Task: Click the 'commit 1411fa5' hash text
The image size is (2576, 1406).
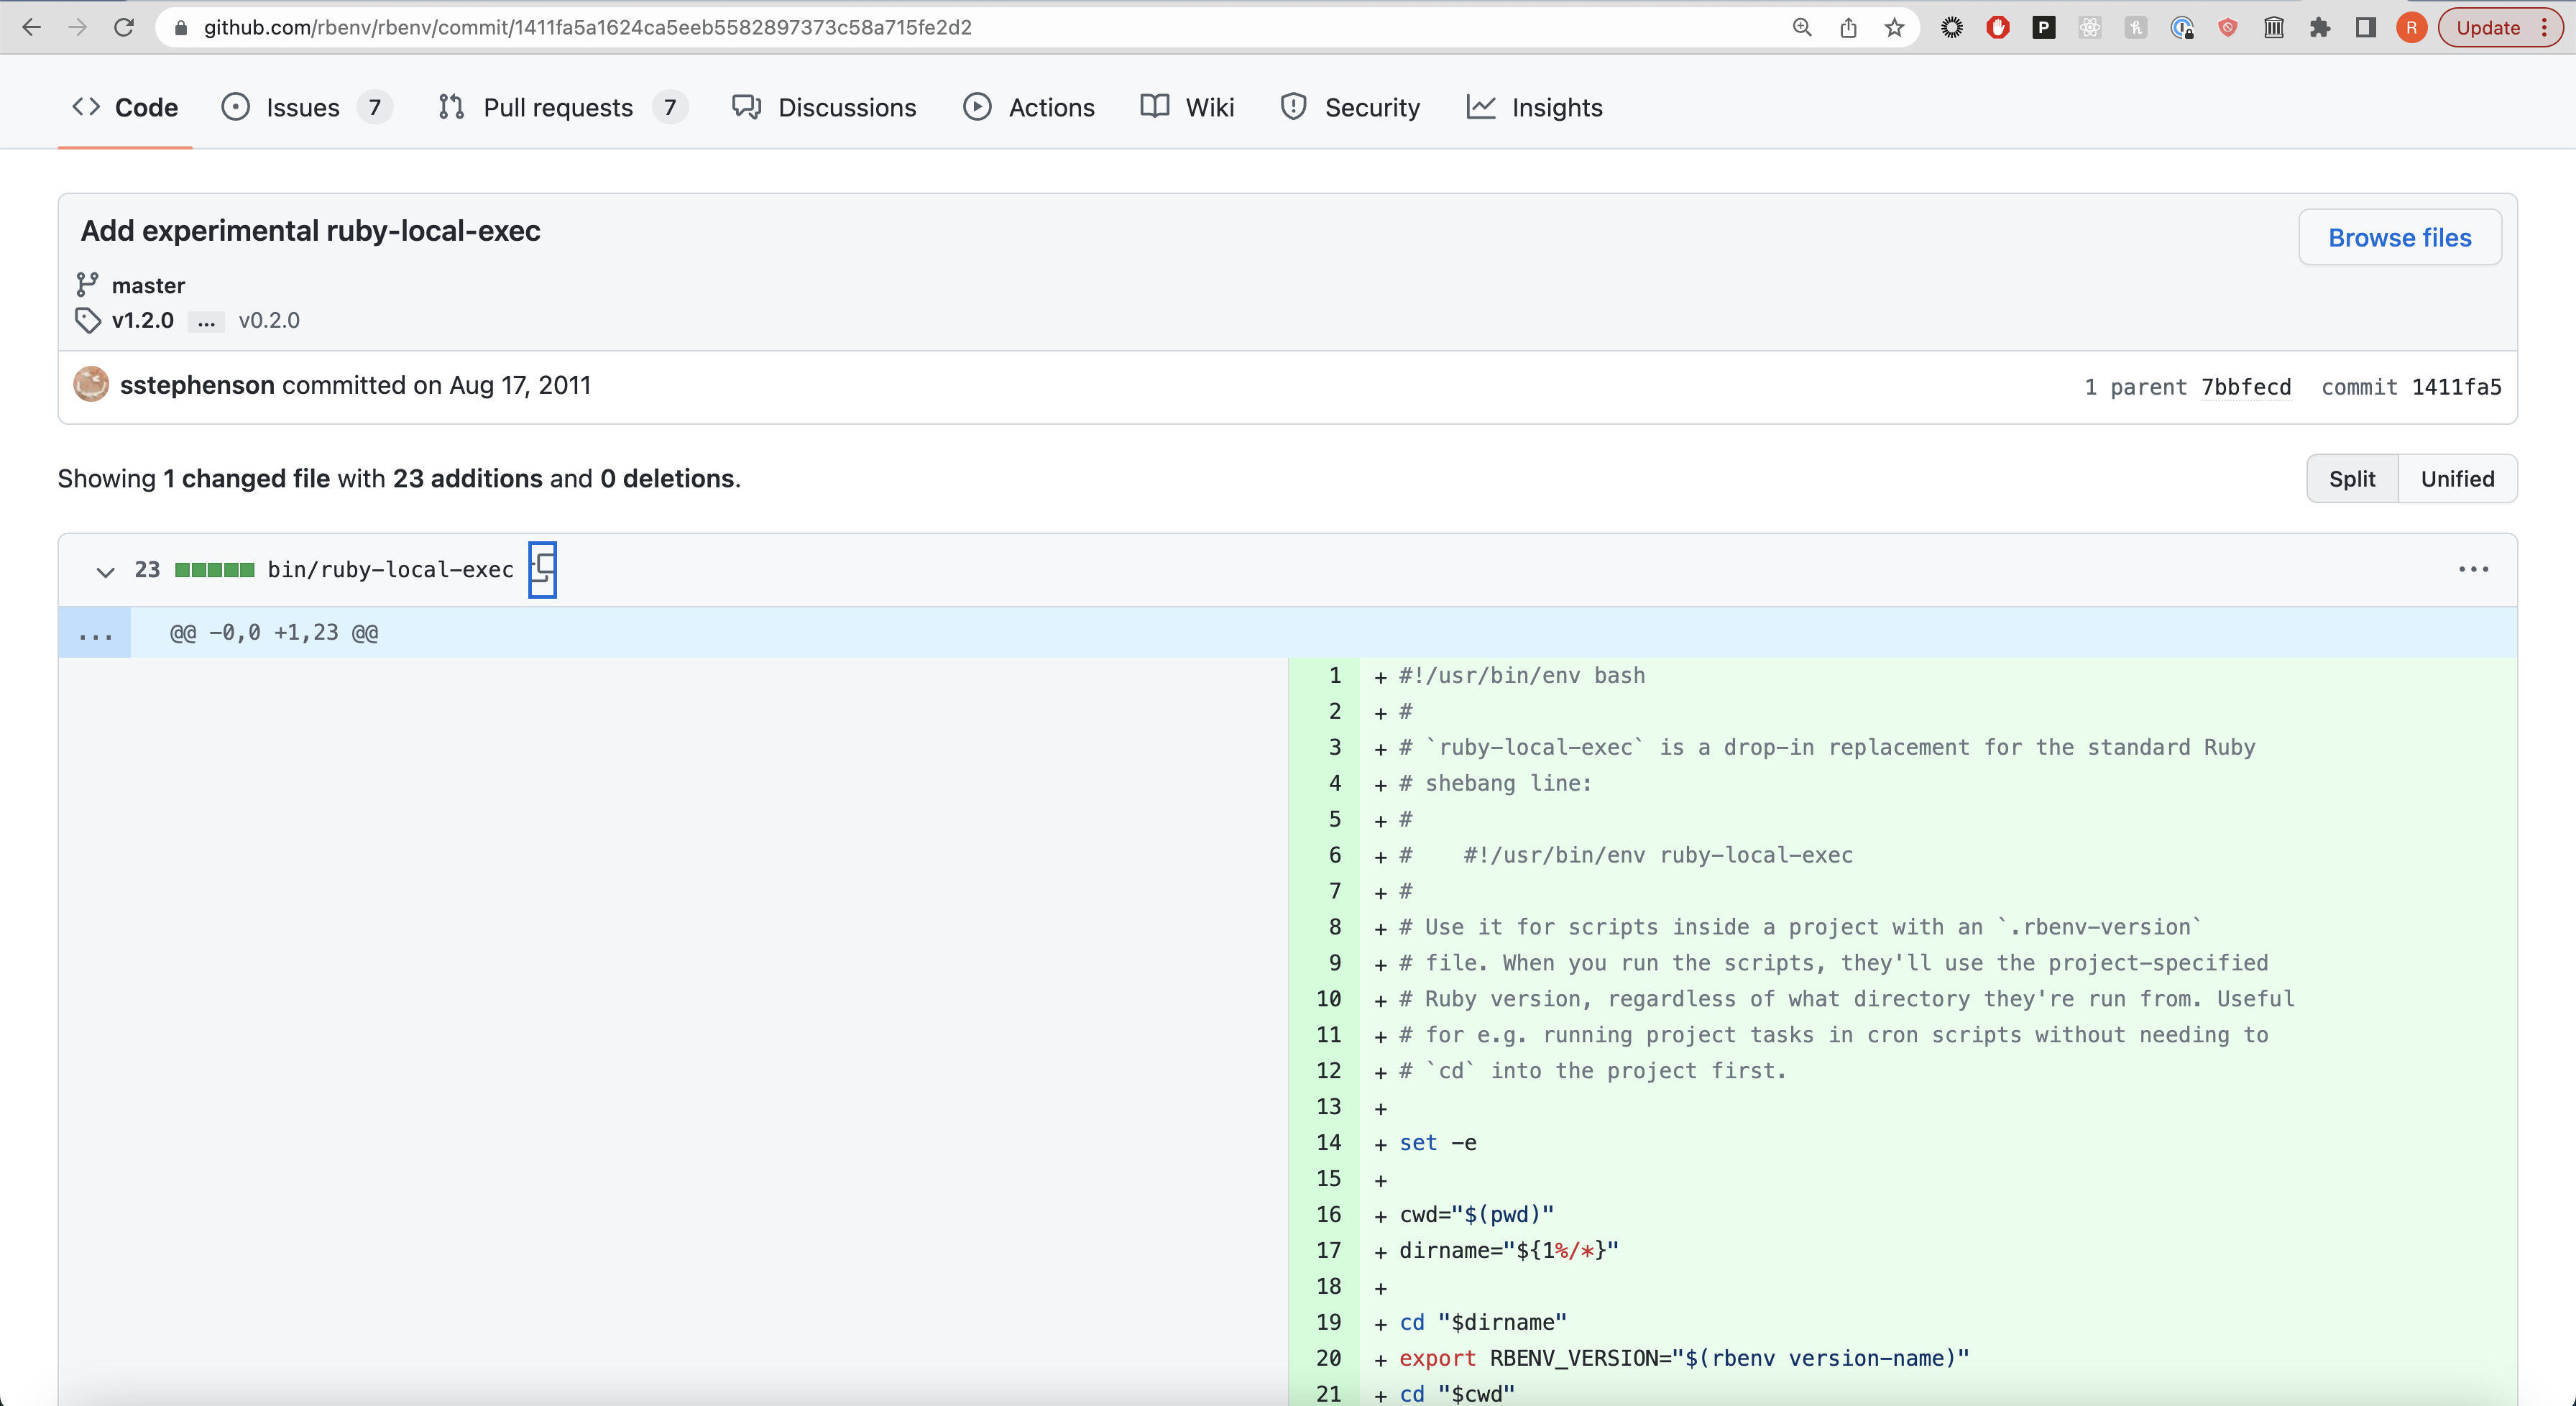Action: coord(2411,387)
